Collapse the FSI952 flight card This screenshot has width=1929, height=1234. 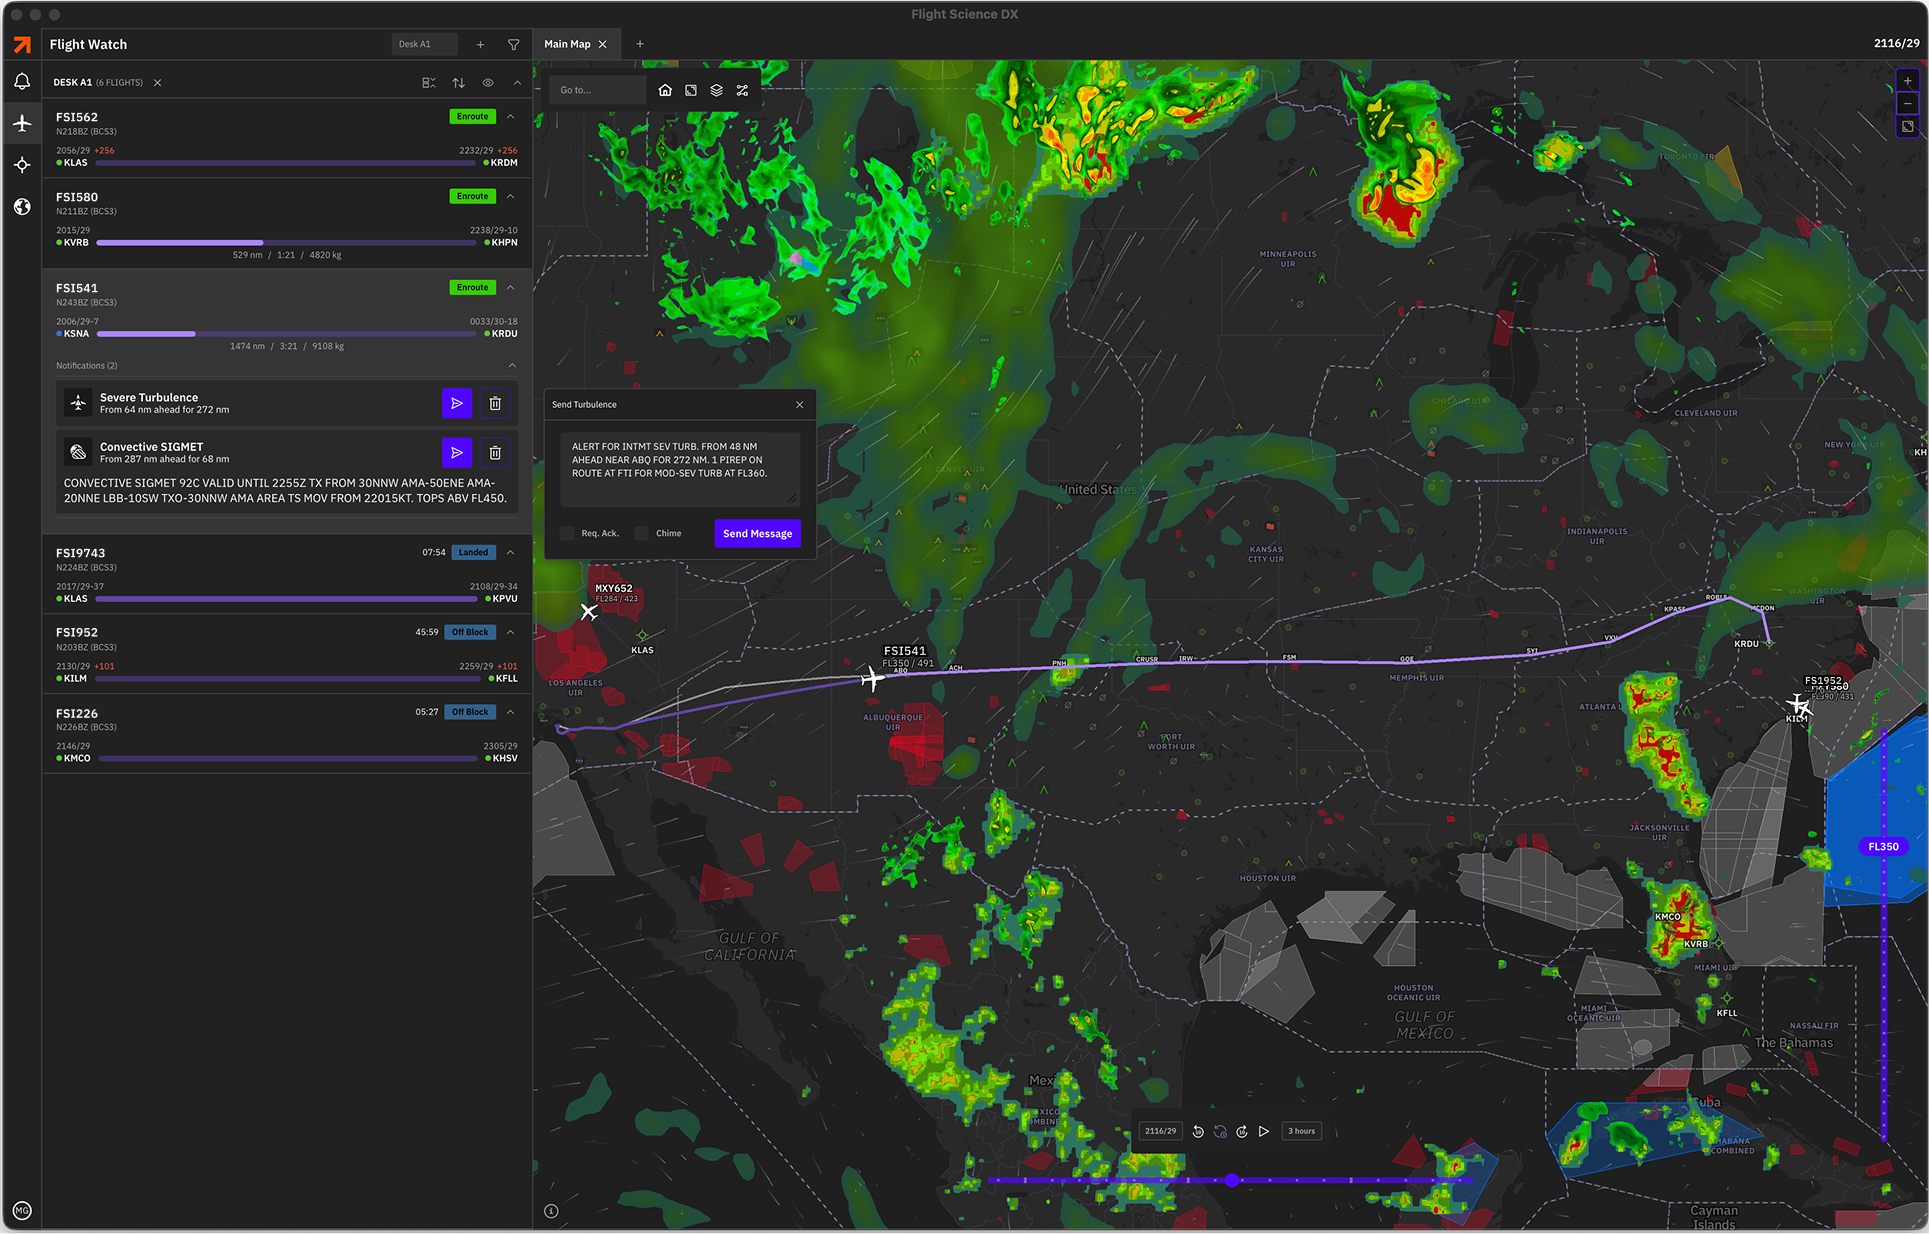pyautogui.click(x=511, y=632)
